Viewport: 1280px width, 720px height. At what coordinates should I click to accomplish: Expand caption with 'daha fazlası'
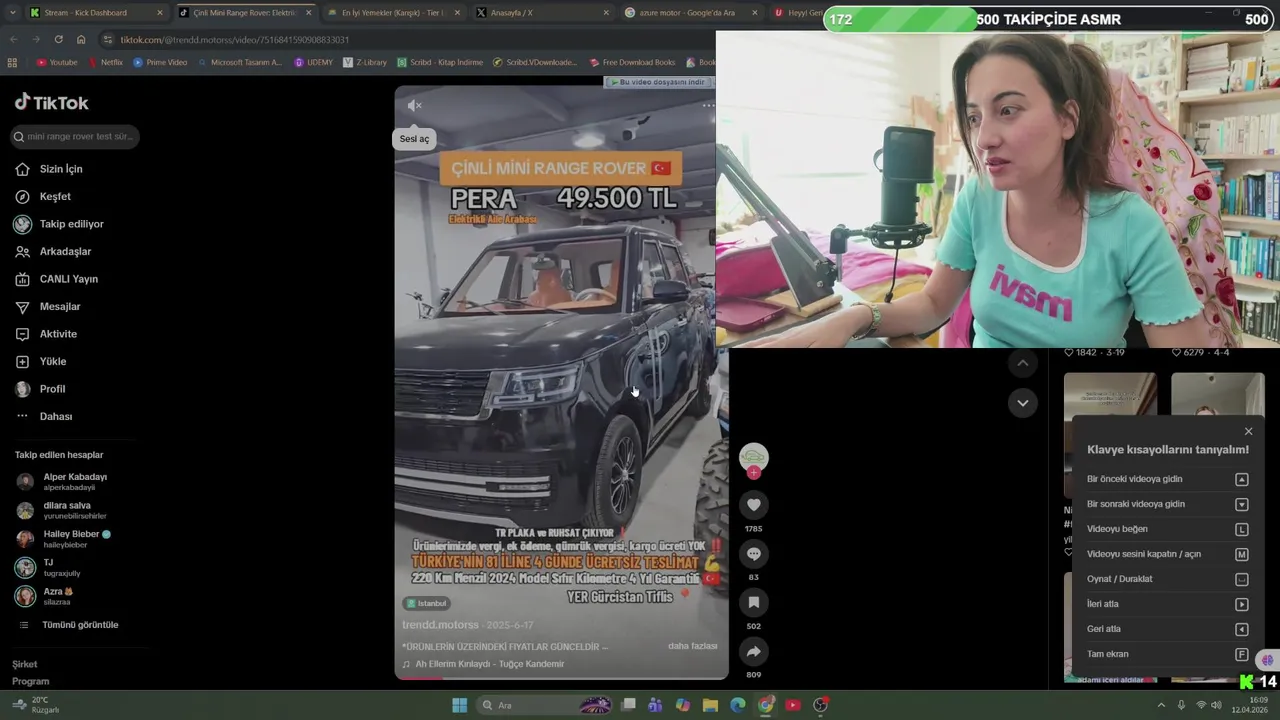(692, 646)
